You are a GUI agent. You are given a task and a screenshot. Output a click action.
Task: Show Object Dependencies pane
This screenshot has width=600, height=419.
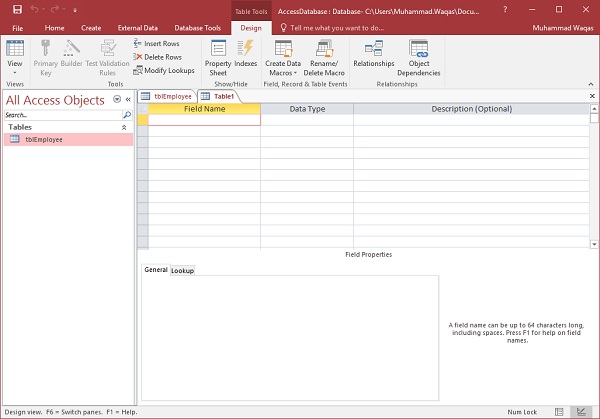418,55
